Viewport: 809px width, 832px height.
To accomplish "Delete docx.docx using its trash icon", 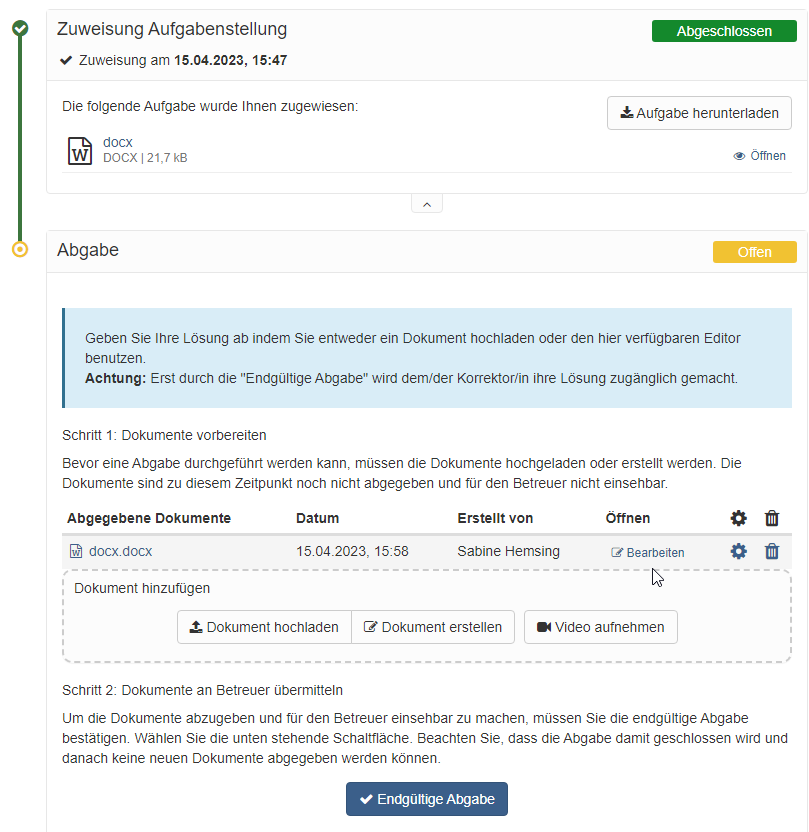I will pos(771,551).
